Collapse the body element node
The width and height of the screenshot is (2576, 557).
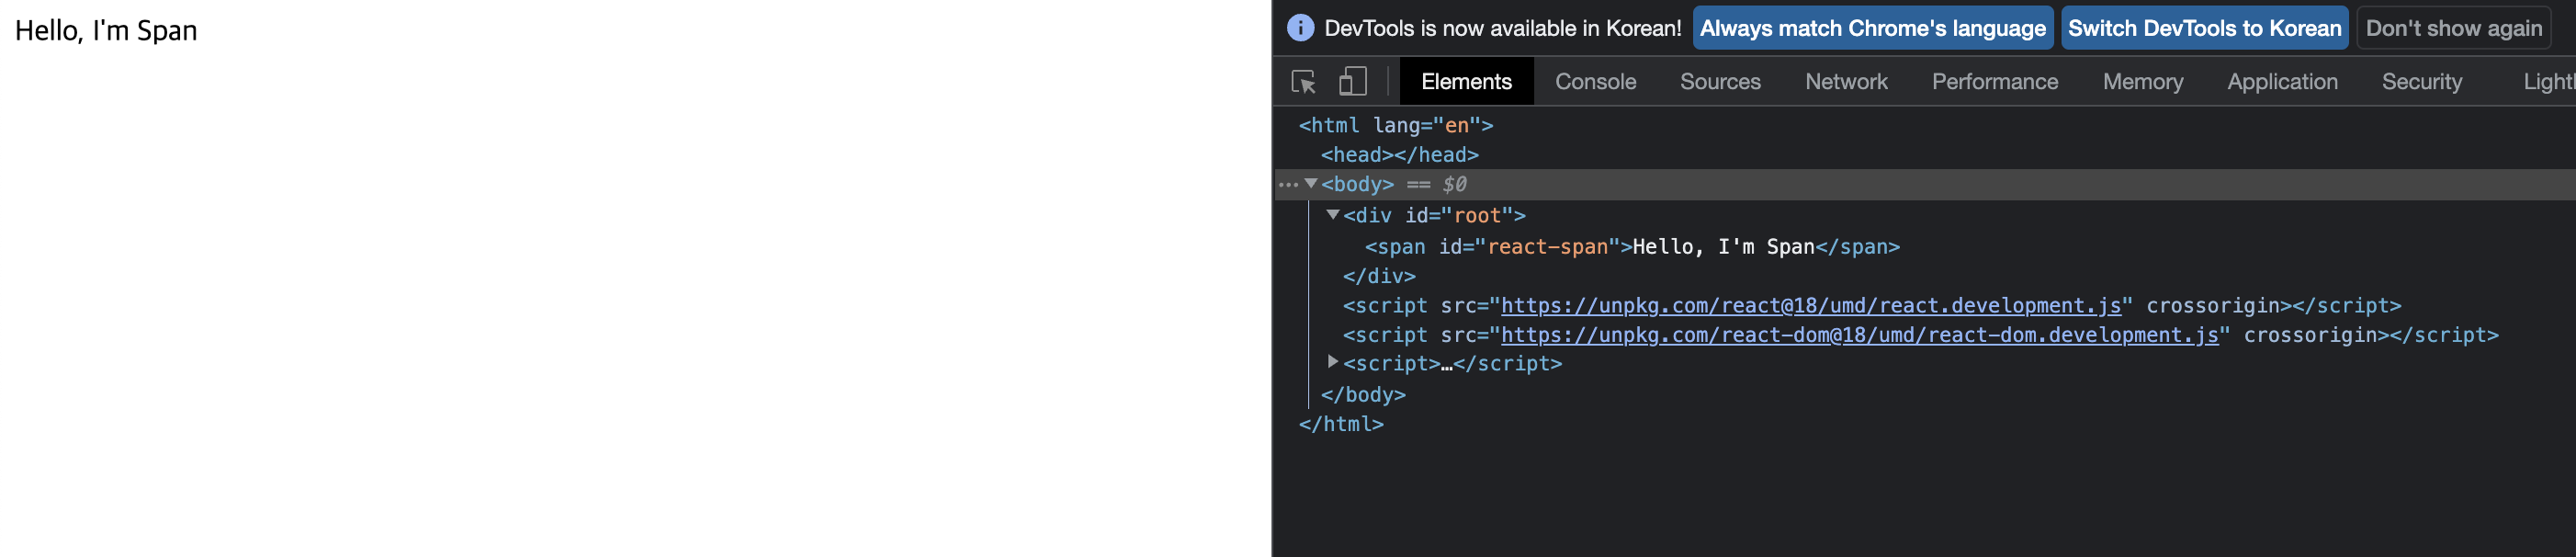click(1311, 184)
